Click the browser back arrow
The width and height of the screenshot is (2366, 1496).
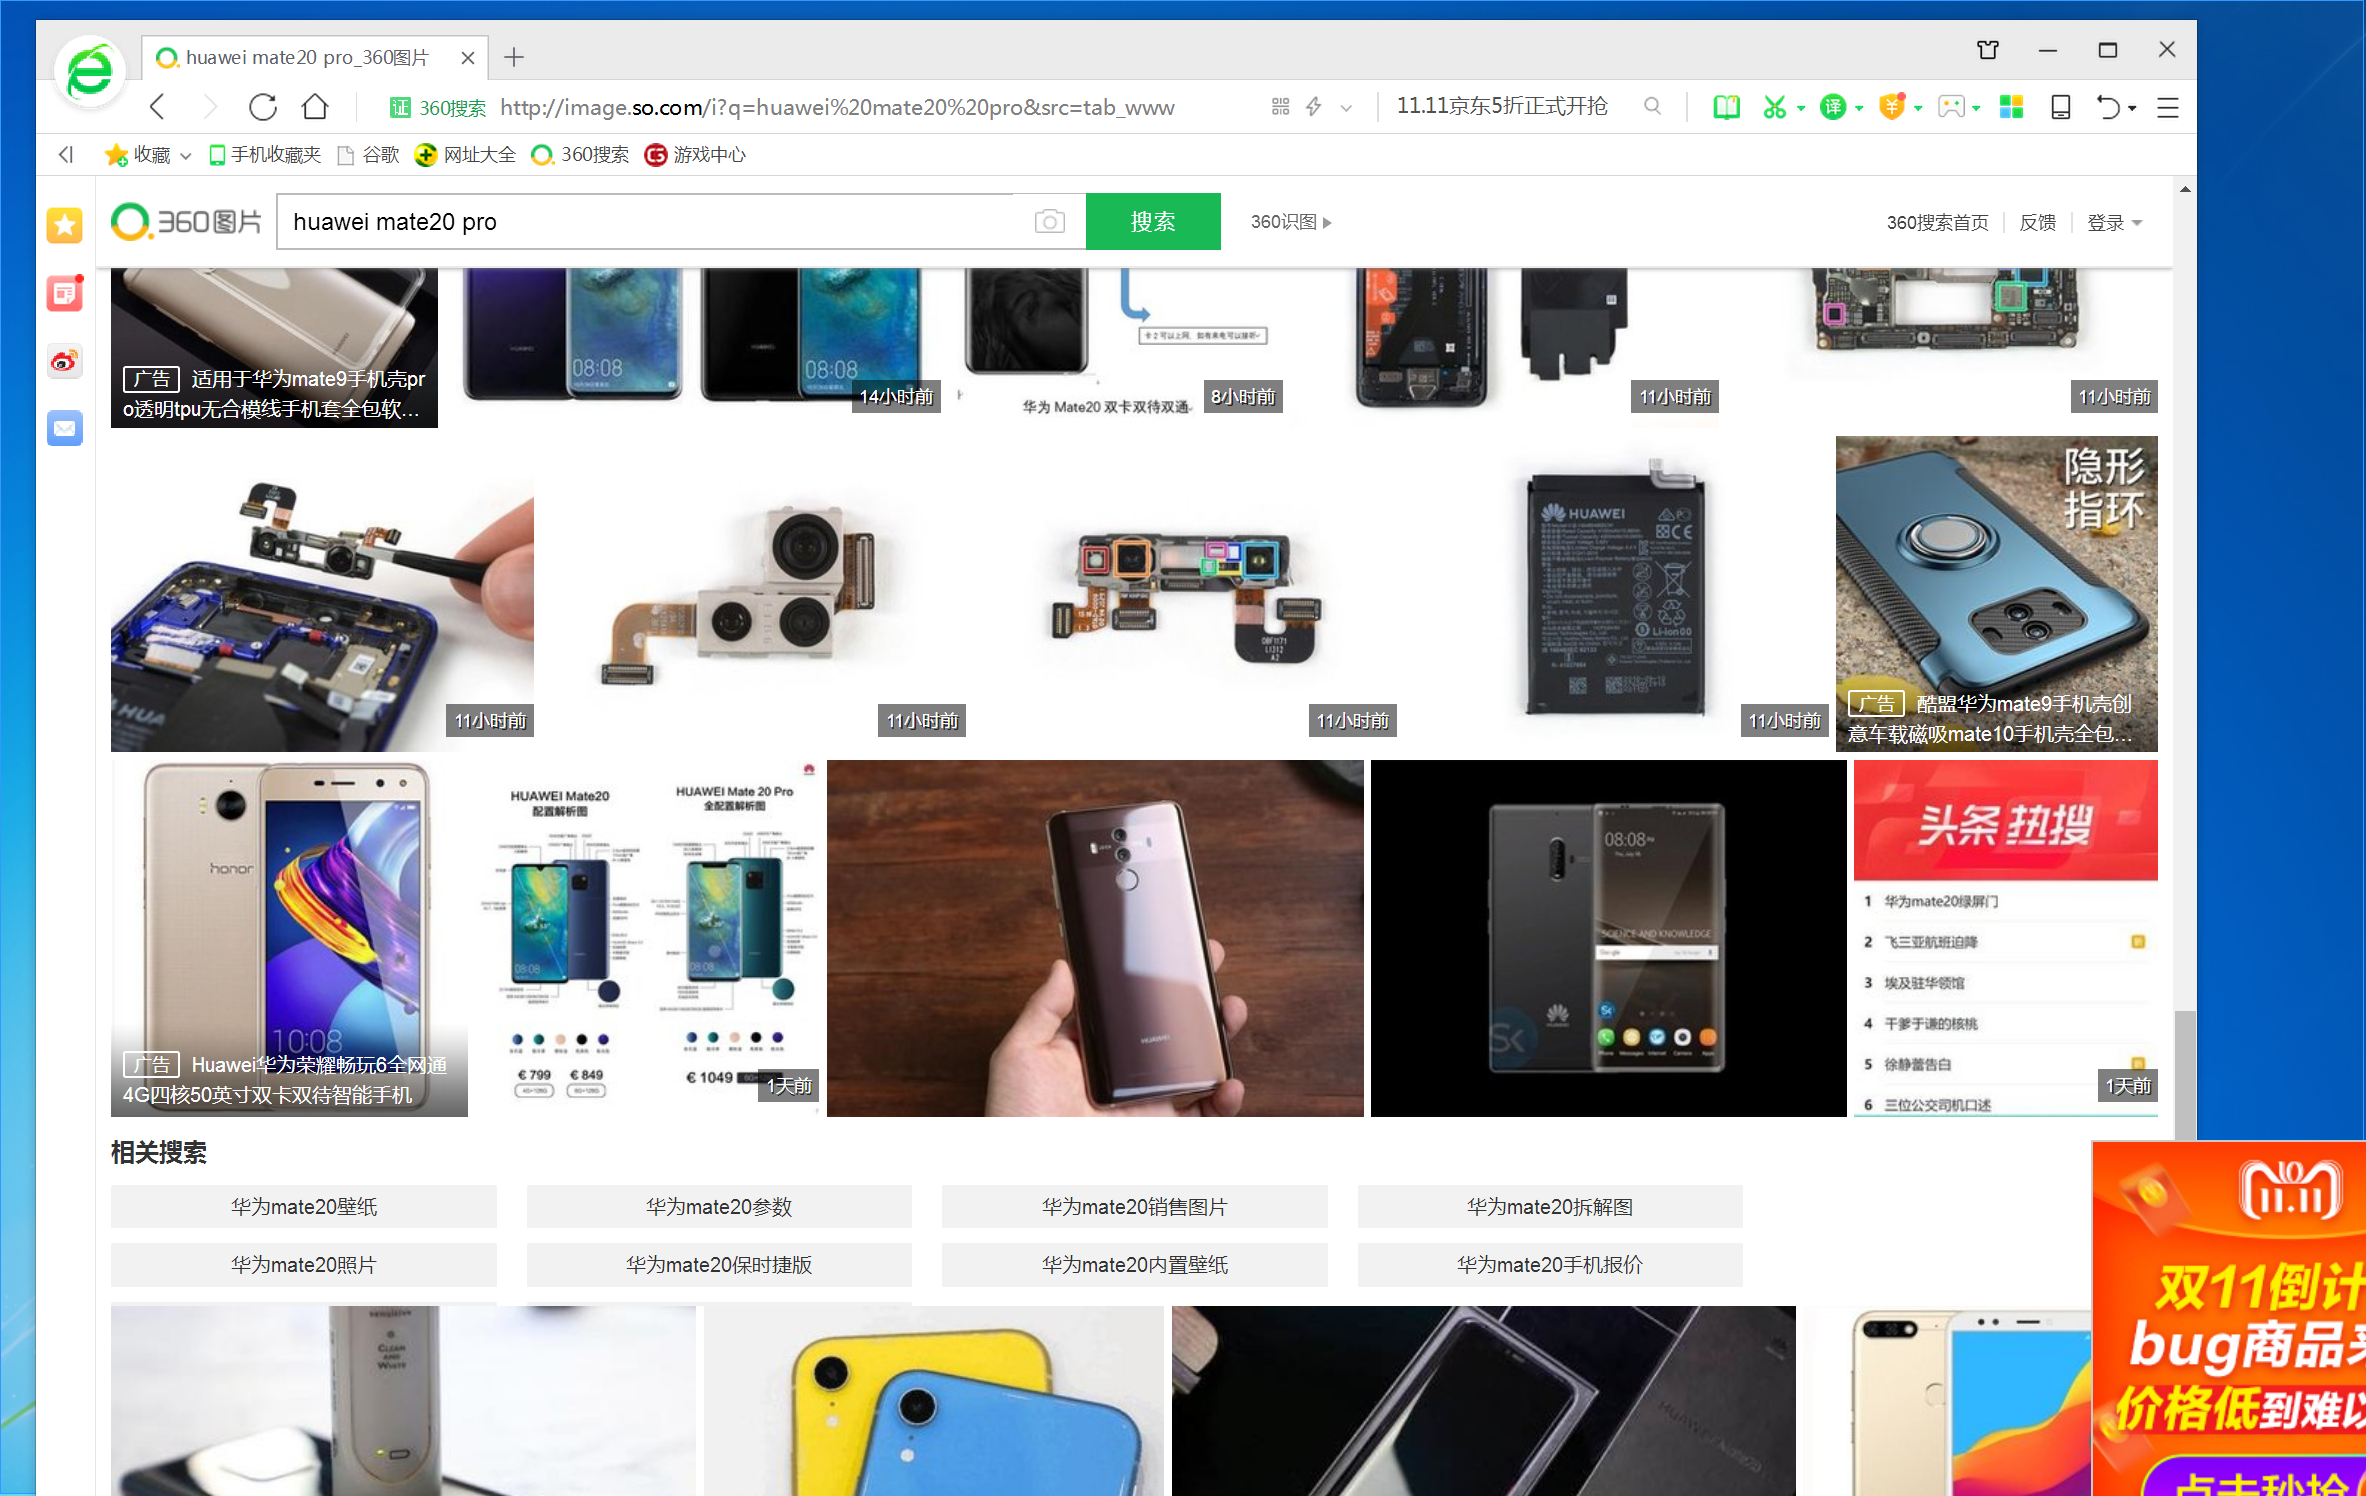coord(157,107)
